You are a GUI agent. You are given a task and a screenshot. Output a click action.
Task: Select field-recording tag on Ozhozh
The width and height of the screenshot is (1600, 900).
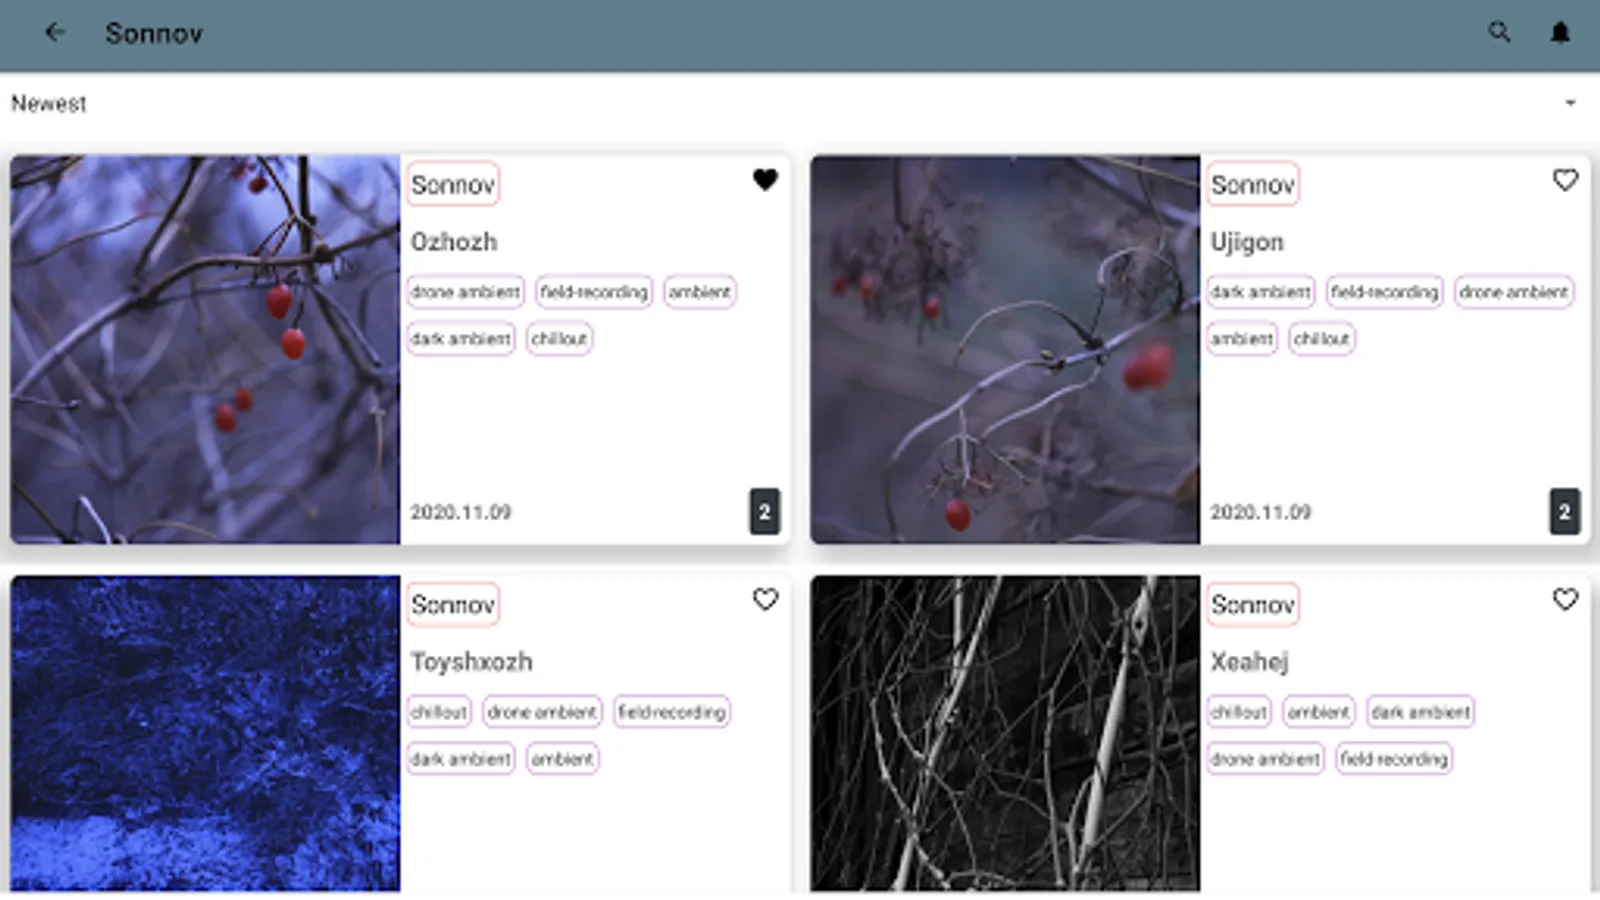tap(594, 292)
